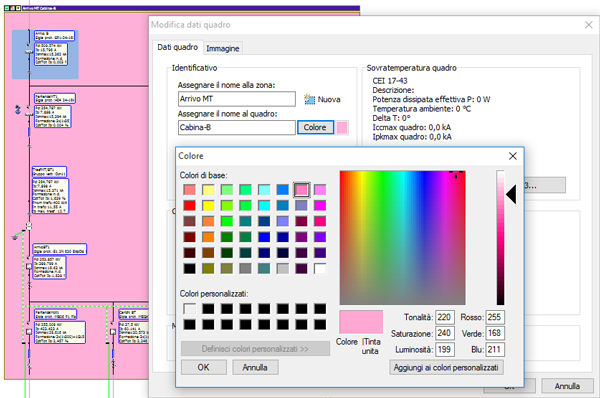Pick the pure blue basic color swatch
600x398 pixels.
(264, 237)
